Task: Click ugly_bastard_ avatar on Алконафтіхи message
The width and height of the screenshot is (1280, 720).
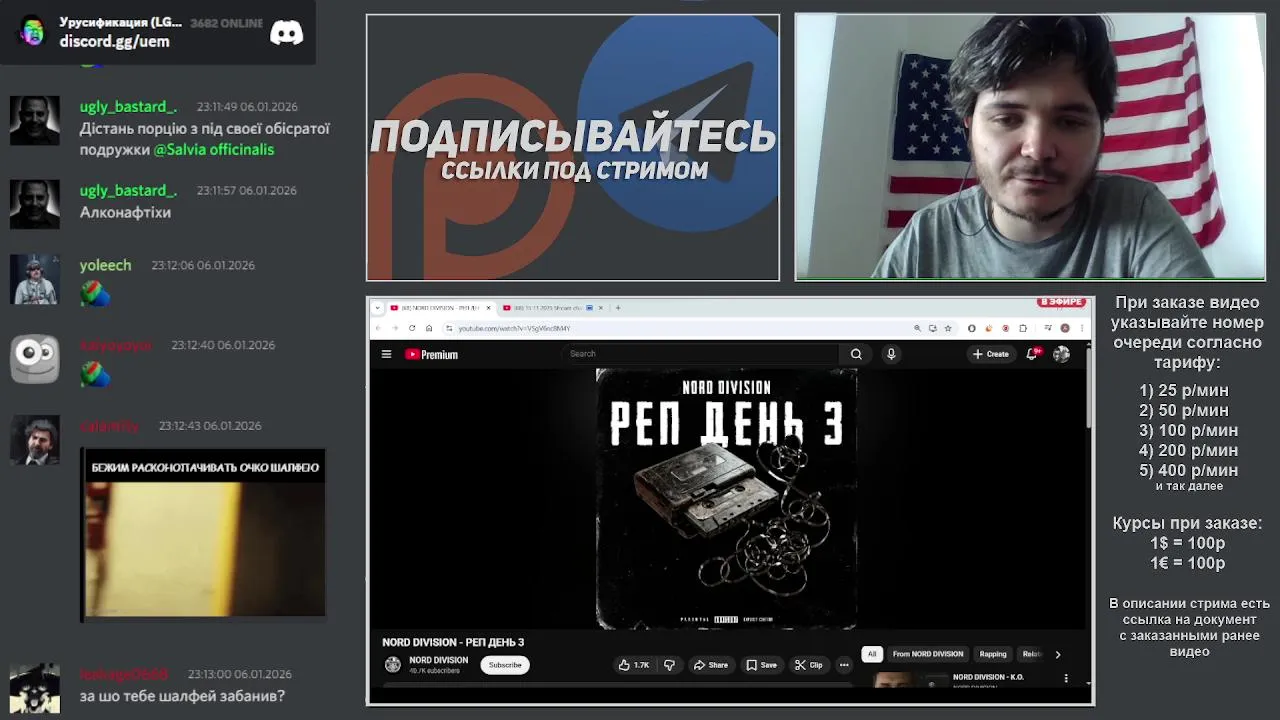Action: click(x=35, y=205)
